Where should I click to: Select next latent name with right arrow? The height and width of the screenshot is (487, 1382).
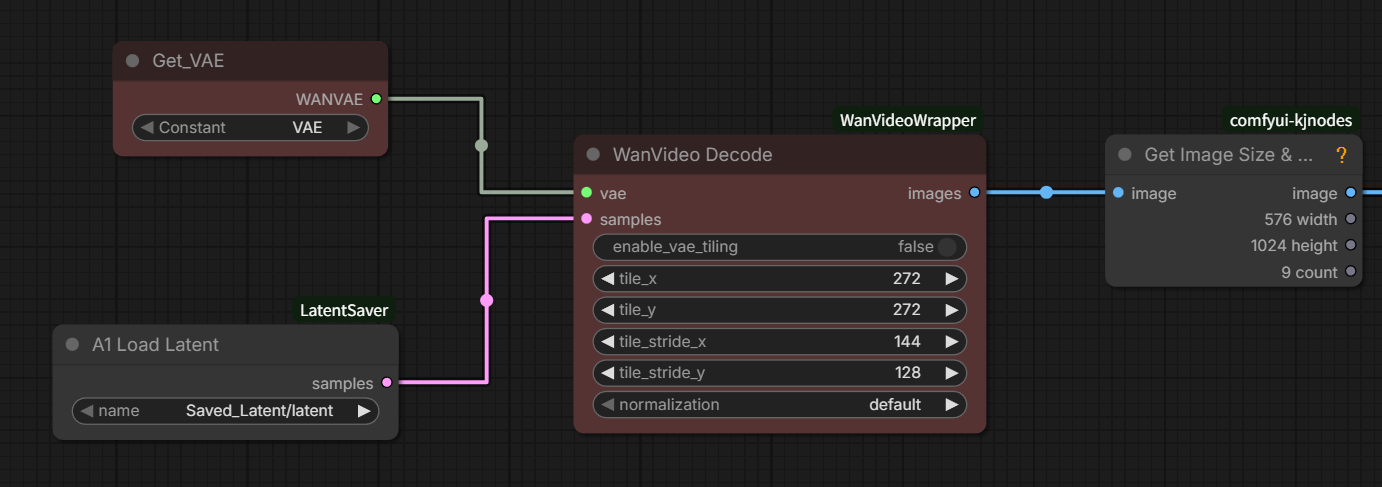364,411
